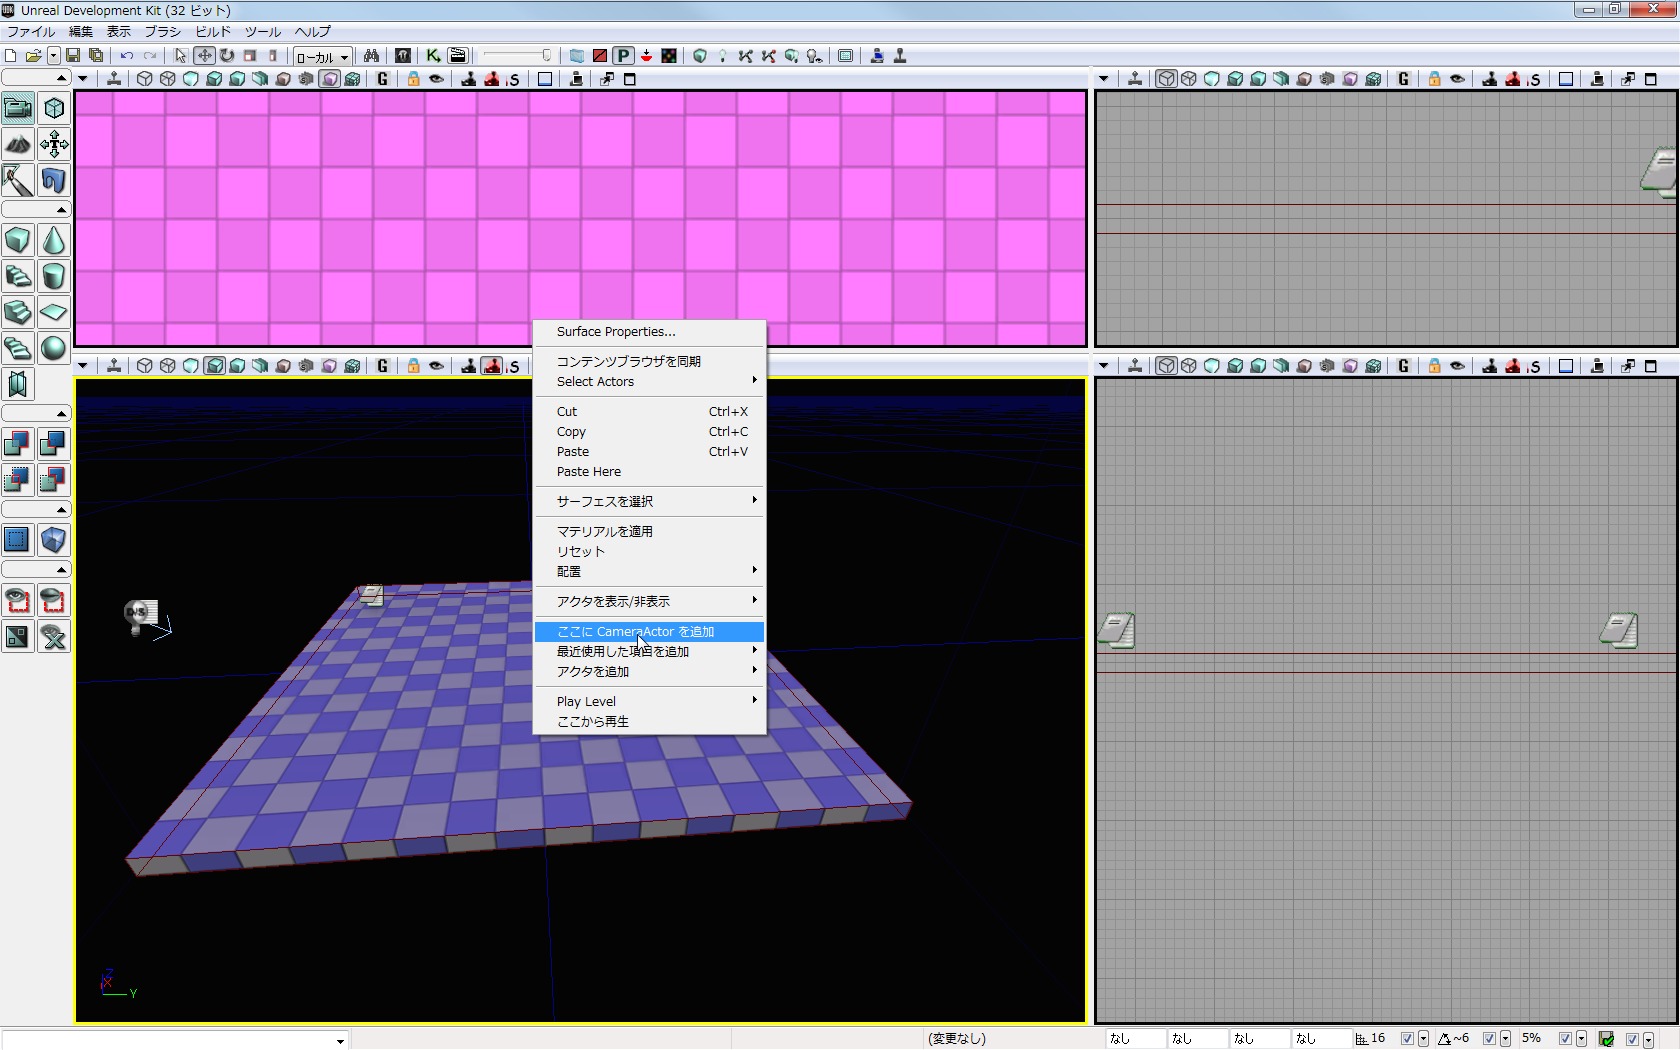Viewport: 1680px width, 1050px height.
Task: Open the Kismet editor icon
Action: 433,56
